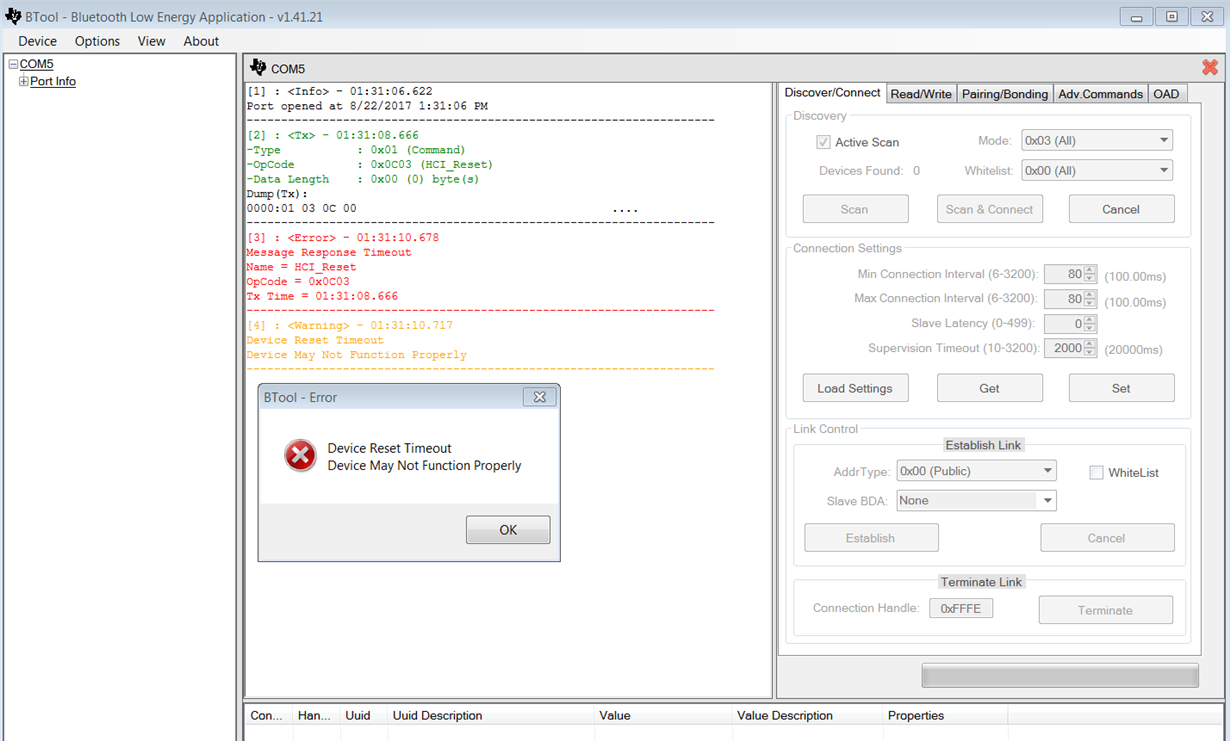Click the Uuid Description column header

click(490, 716)
